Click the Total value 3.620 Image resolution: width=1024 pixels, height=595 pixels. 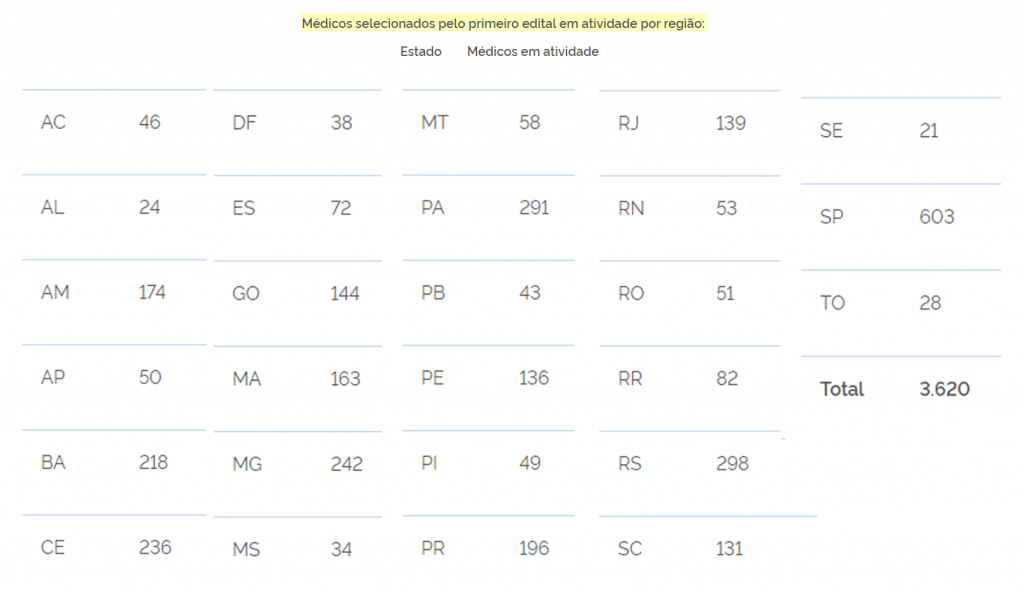tap(944, 389)
